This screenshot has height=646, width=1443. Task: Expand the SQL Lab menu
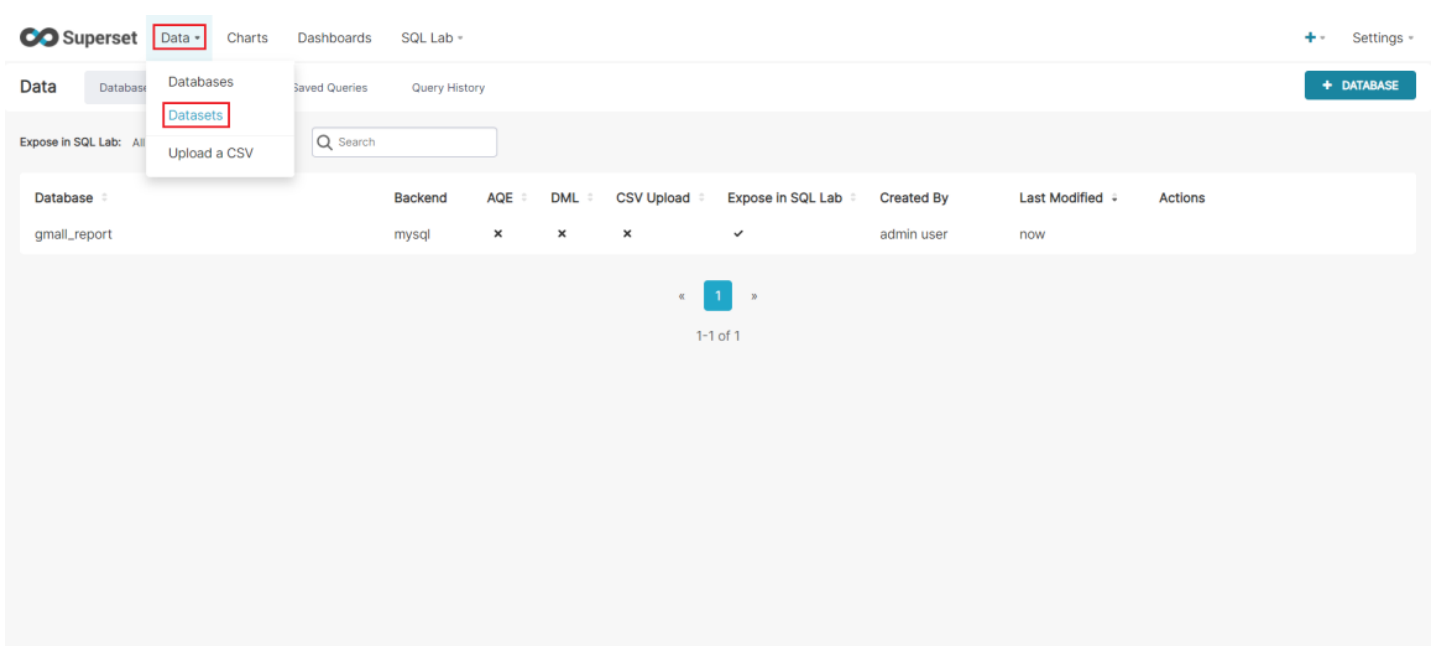[432, 38]
